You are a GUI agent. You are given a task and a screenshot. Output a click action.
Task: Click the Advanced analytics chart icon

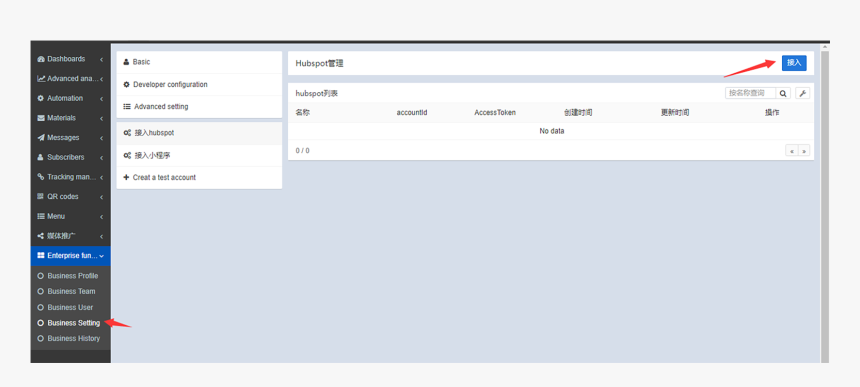click(41, 79)
